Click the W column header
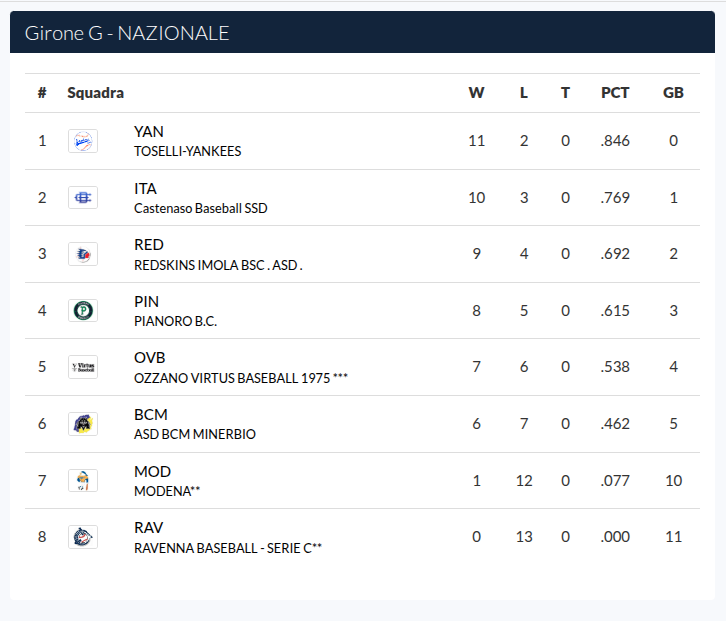The image size is (726, 621). [476, 93]
